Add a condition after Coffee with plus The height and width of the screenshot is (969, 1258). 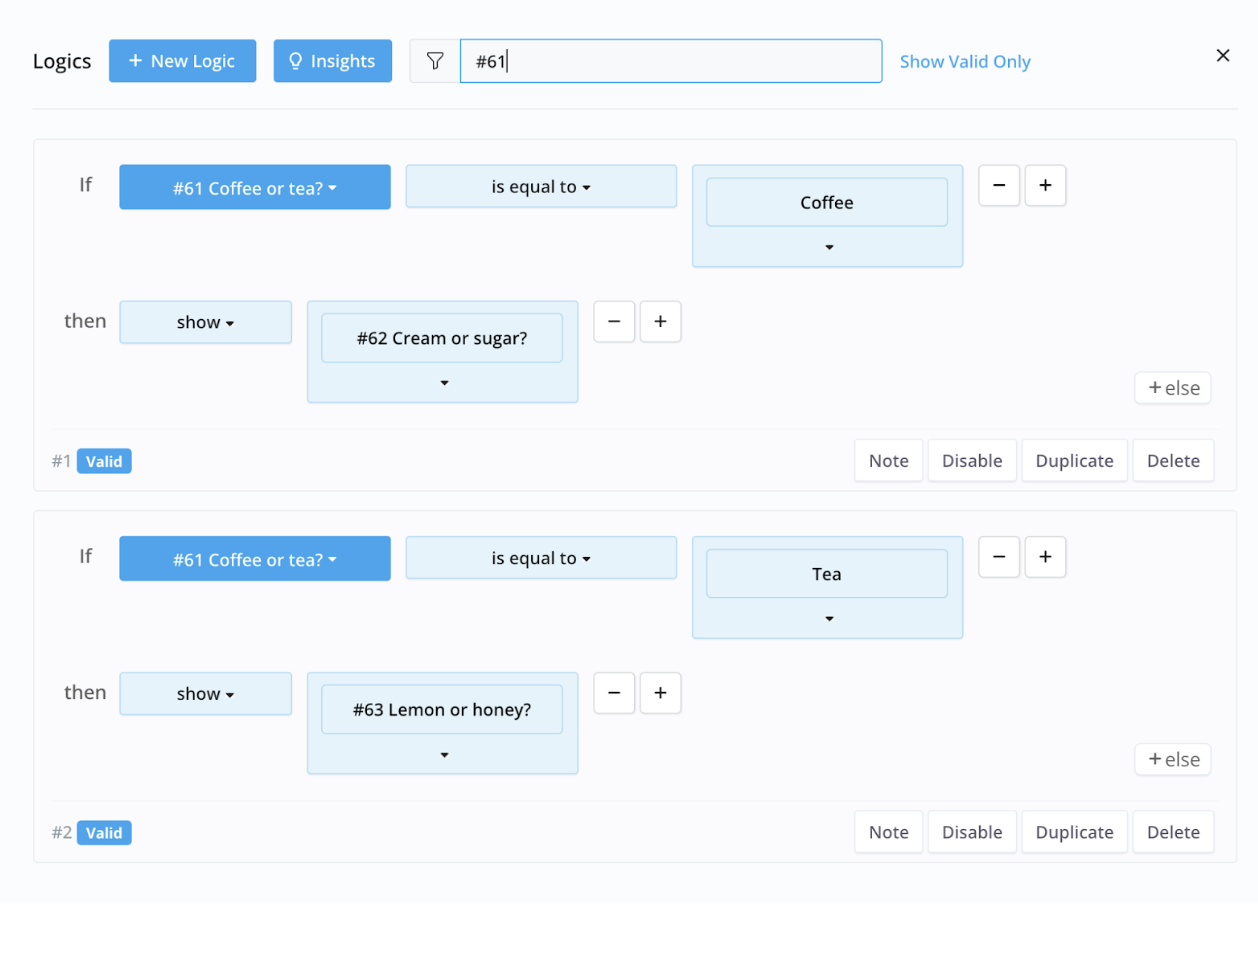coord(1045,186)
